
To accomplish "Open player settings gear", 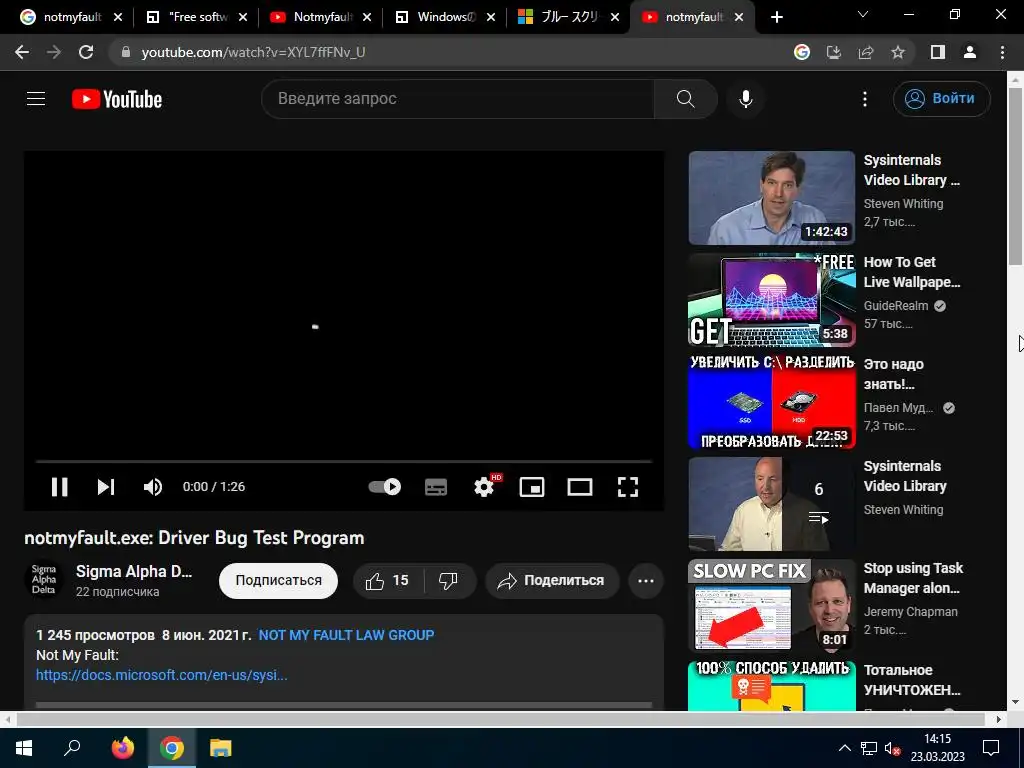I will (485, 487).
